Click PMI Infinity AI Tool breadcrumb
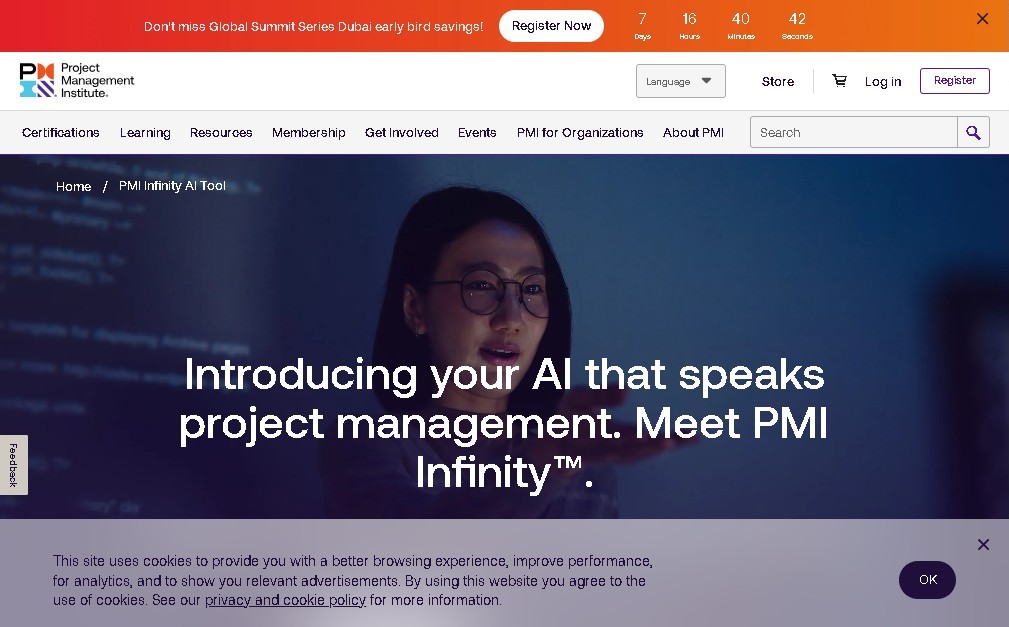The image size is (1009, 627). 172,186
